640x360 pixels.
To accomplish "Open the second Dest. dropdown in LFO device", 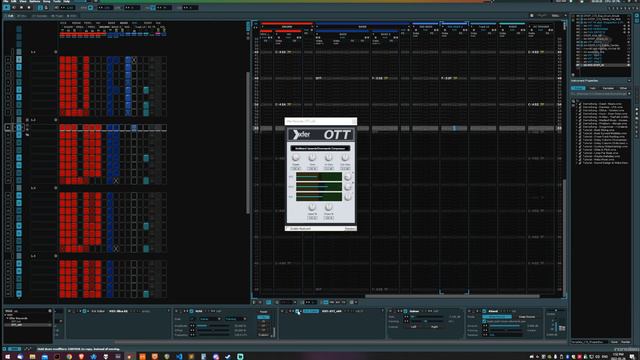I will coord(235,319).
